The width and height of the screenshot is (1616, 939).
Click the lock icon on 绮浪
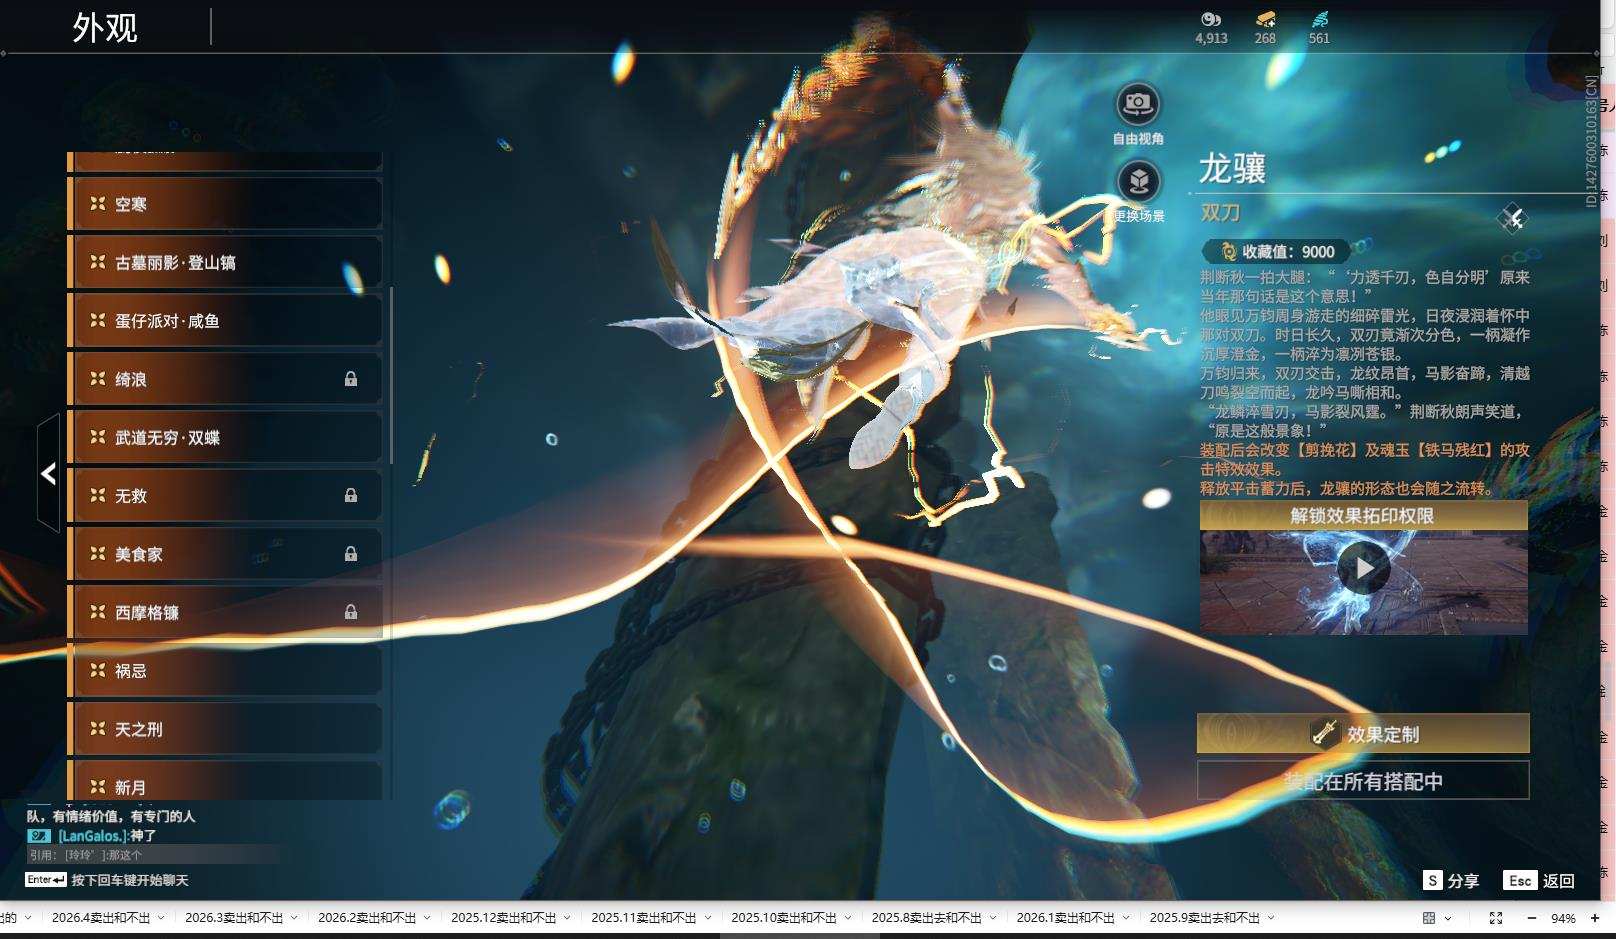pos(351,379)
